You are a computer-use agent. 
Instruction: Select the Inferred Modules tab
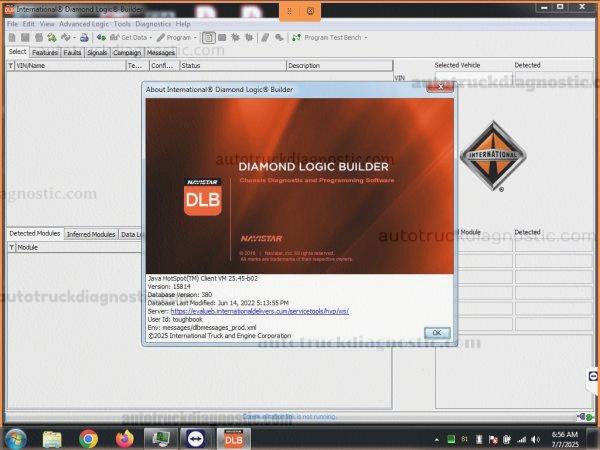coord(90,234)
